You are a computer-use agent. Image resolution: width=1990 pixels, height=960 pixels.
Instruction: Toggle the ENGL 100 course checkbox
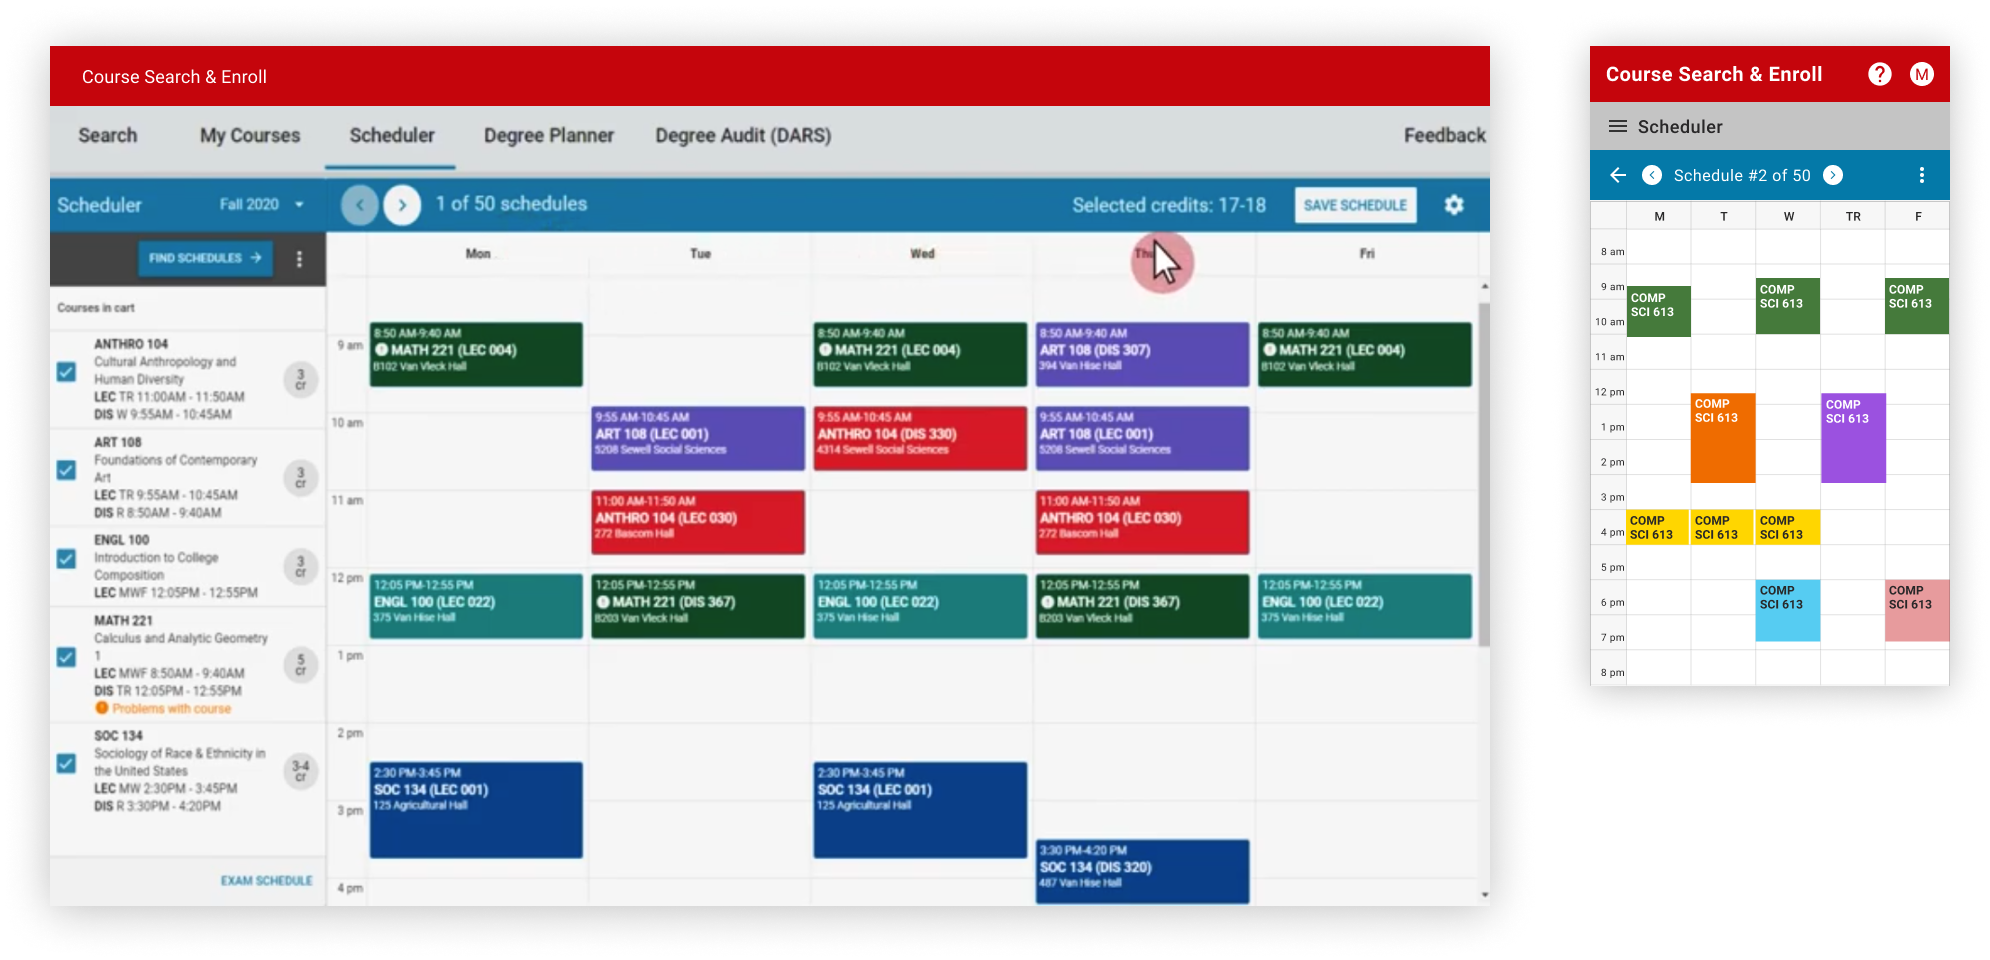point(66,559)
